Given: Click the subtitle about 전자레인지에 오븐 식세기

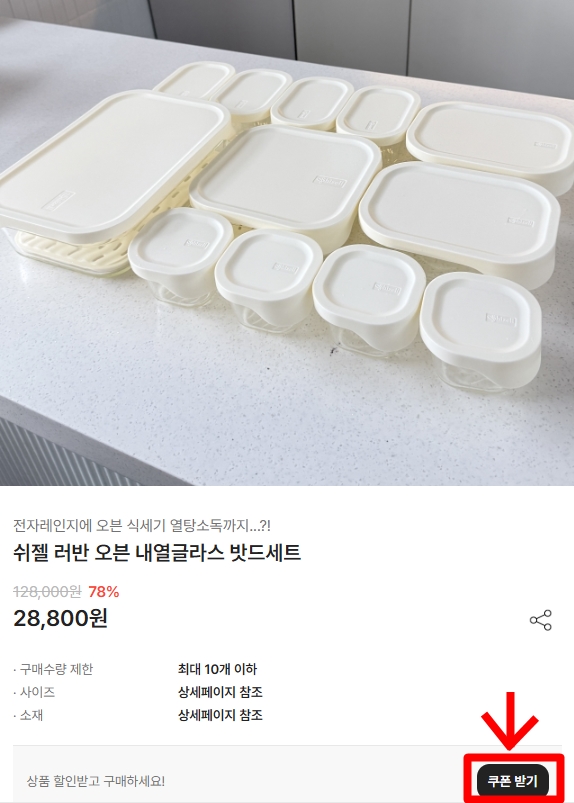Looking at the screenshot, I should tap(142, 525).
